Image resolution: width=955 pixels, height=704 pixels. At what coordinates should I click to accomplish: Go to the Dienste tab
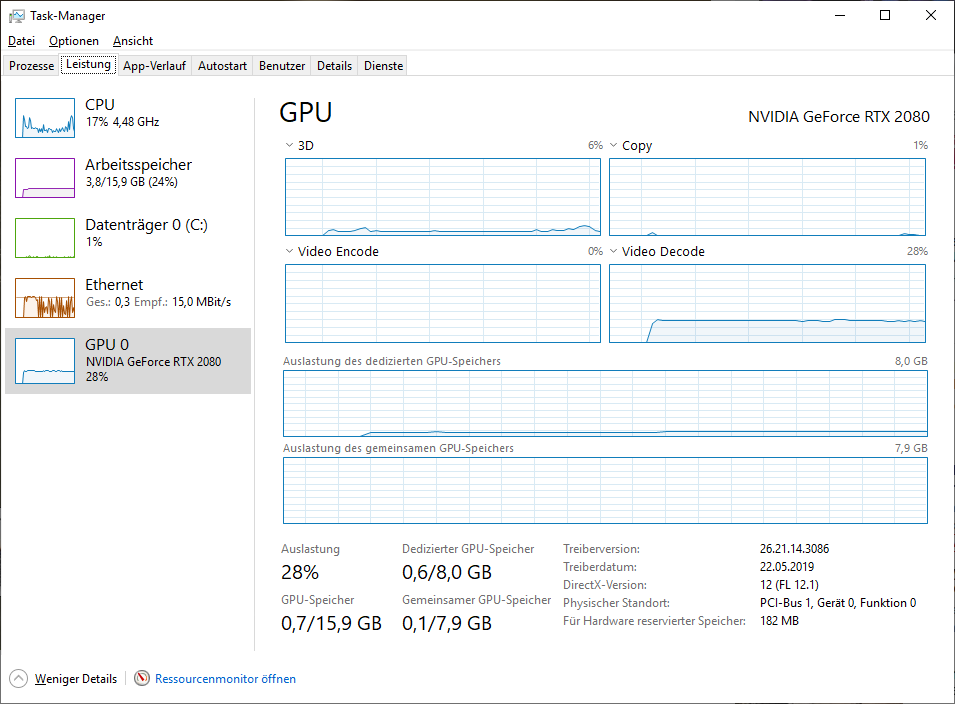coord(384,66)
